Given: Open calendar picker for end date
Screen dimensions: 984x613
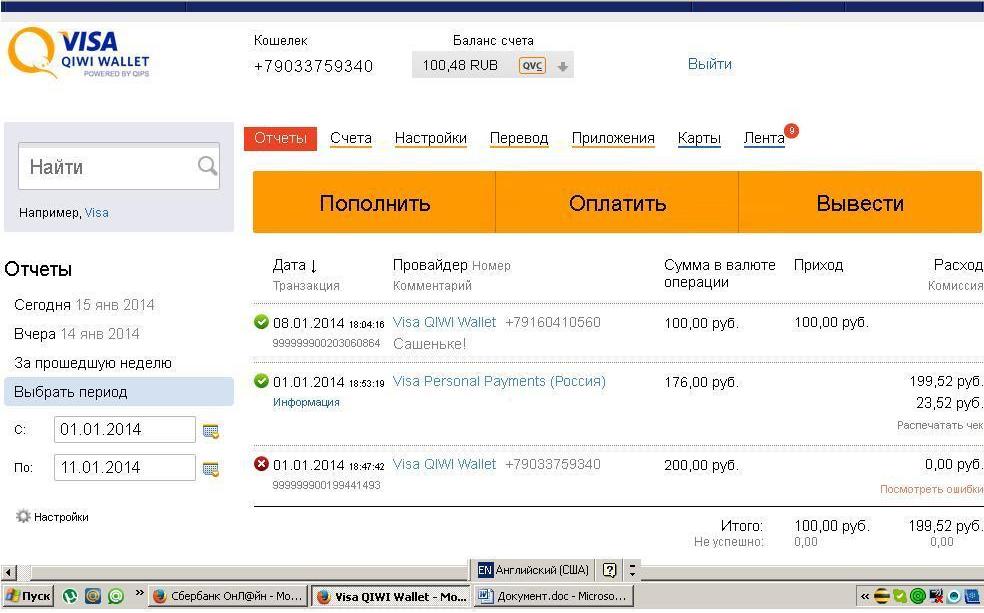Looking at the screenshot, I should 211,469.
